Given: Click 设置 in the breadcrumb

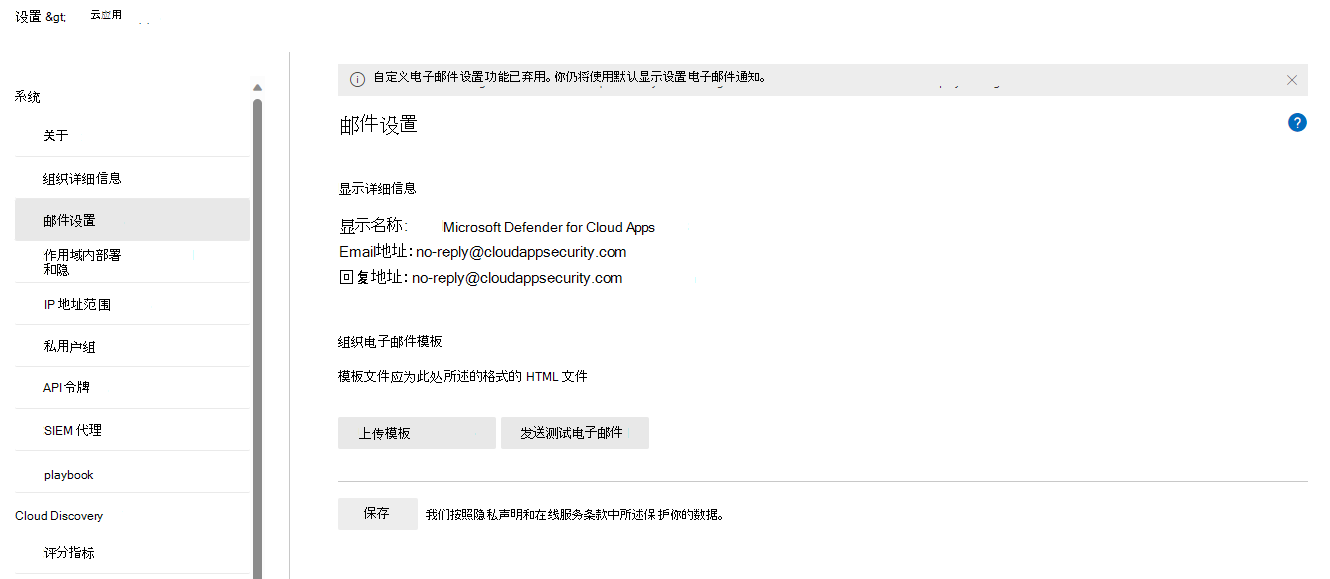Looking at the screenshot, I should tap(28, 16).
